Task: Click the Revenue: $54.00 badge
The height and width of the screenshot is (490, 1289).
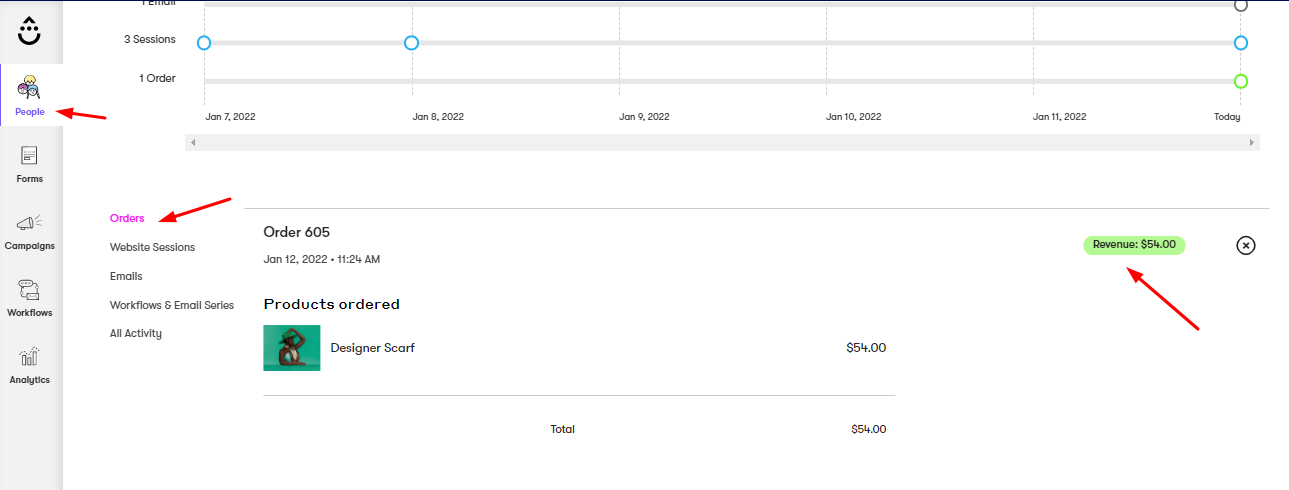Action: pos(1134,245)
